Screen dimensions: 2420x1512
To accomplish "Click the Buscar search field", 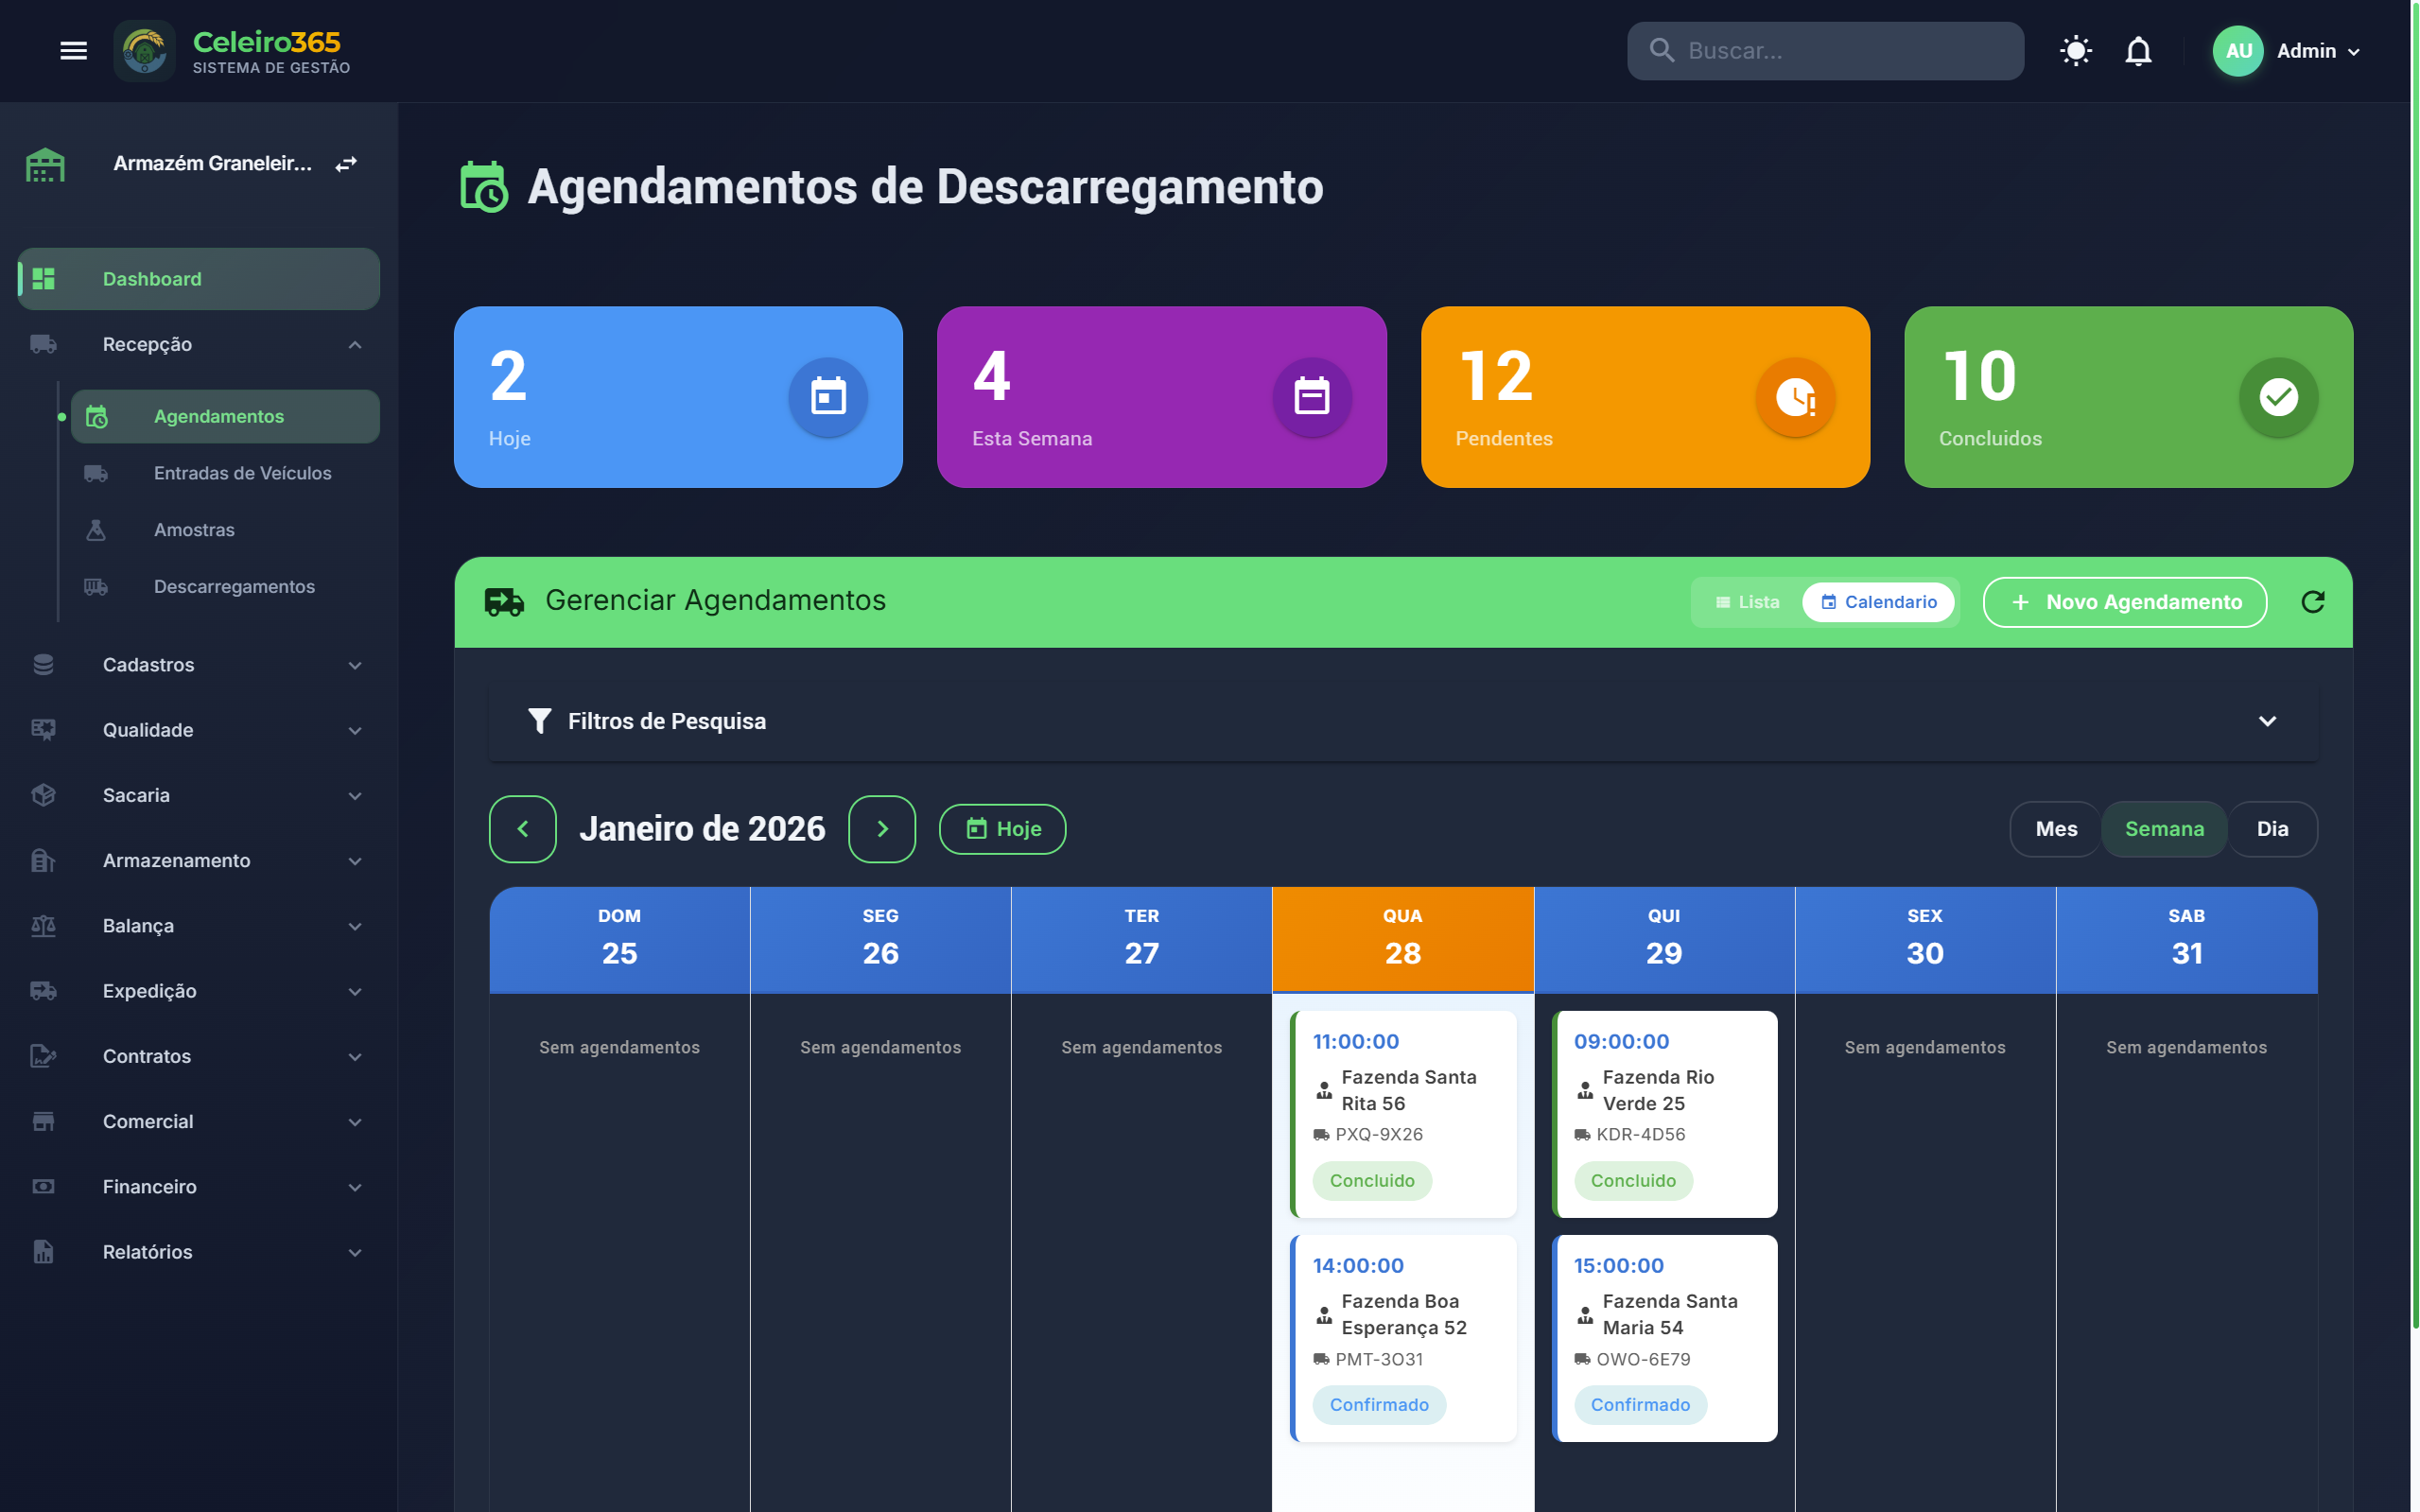I will click(1825, 51).
